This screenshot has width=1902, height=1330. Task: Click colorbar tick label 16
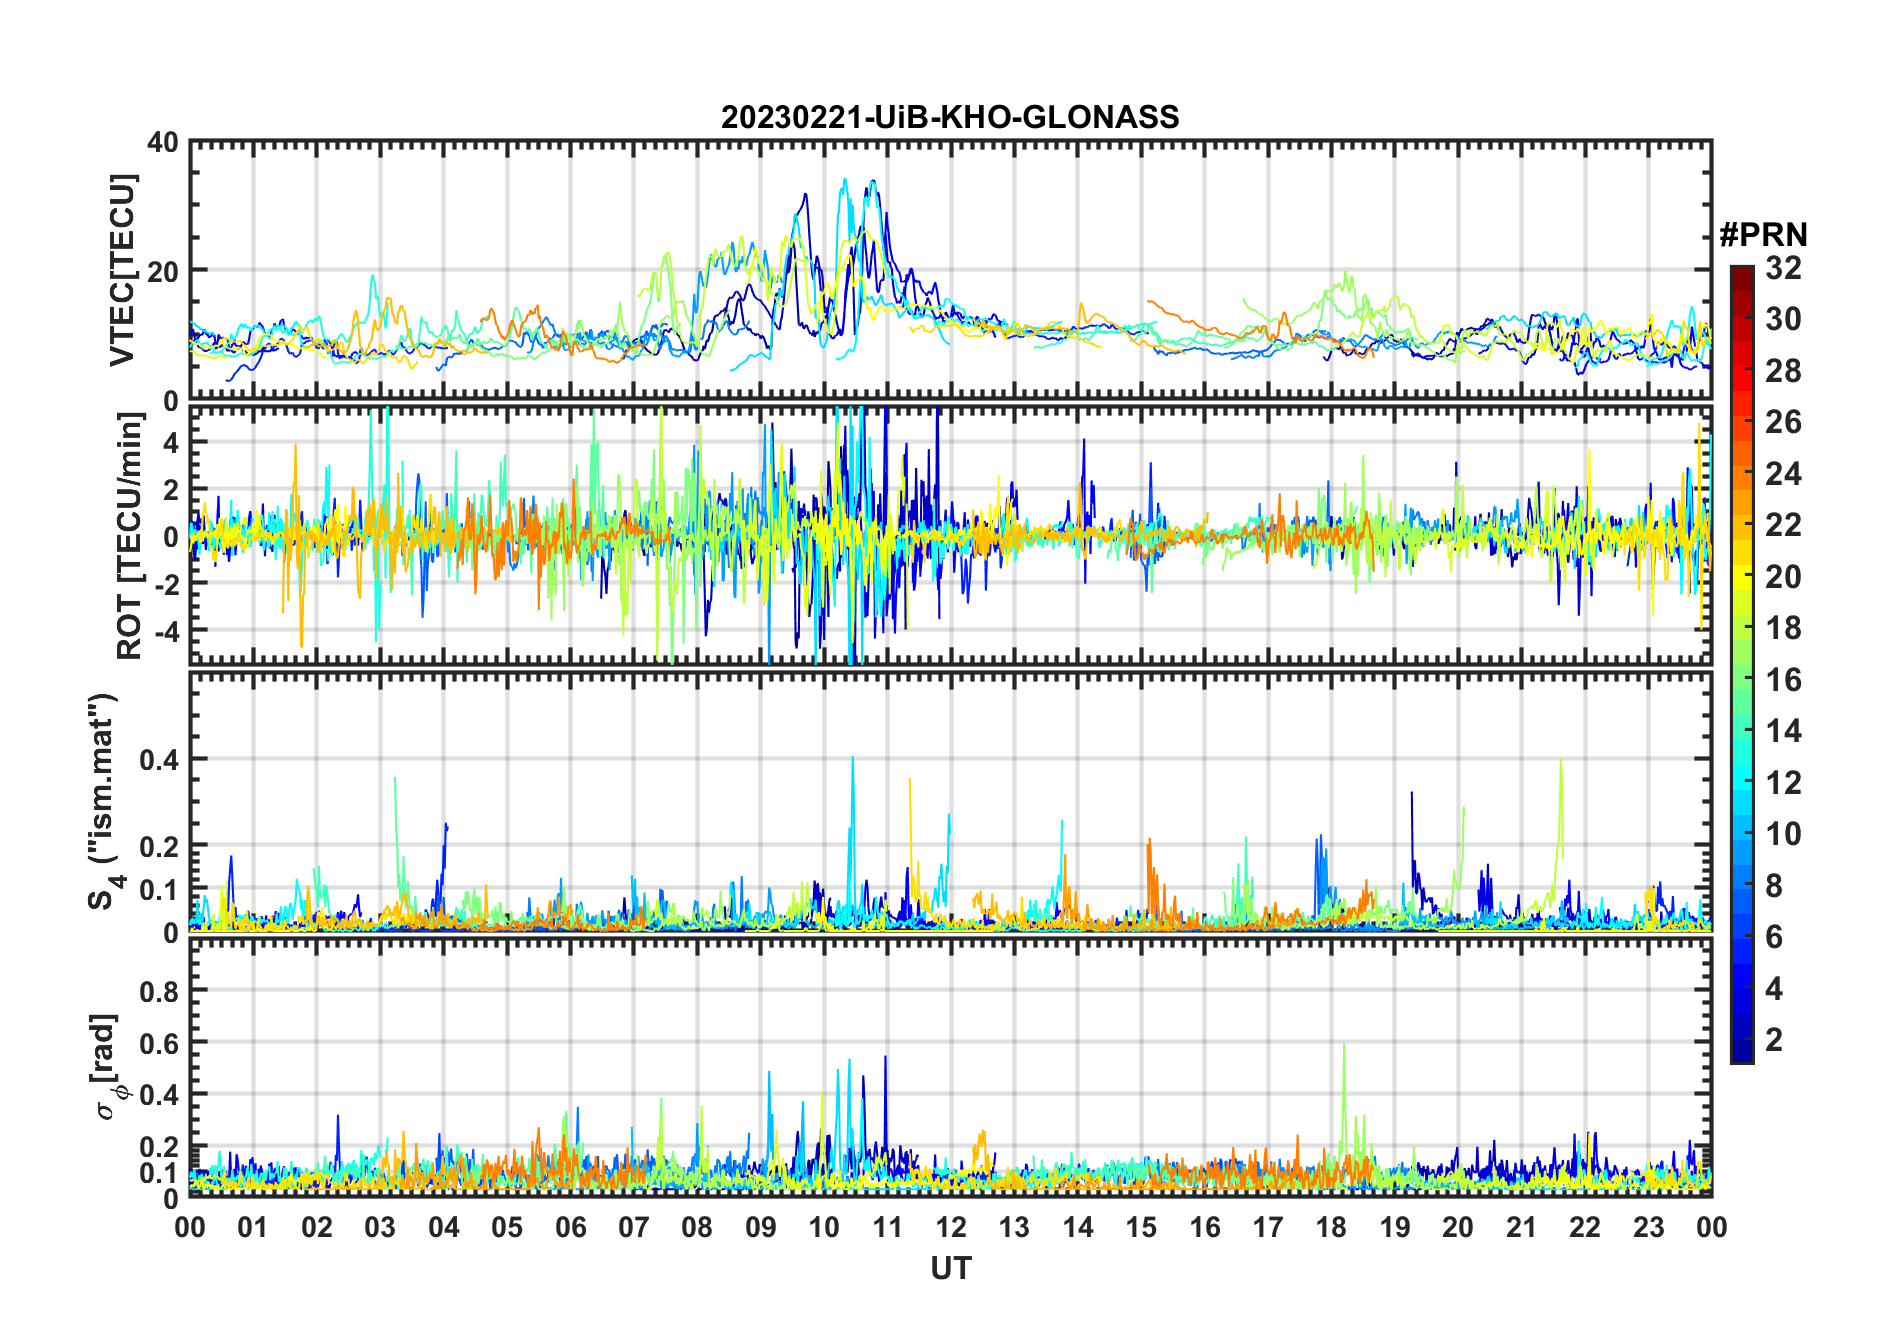point(1783,680)
